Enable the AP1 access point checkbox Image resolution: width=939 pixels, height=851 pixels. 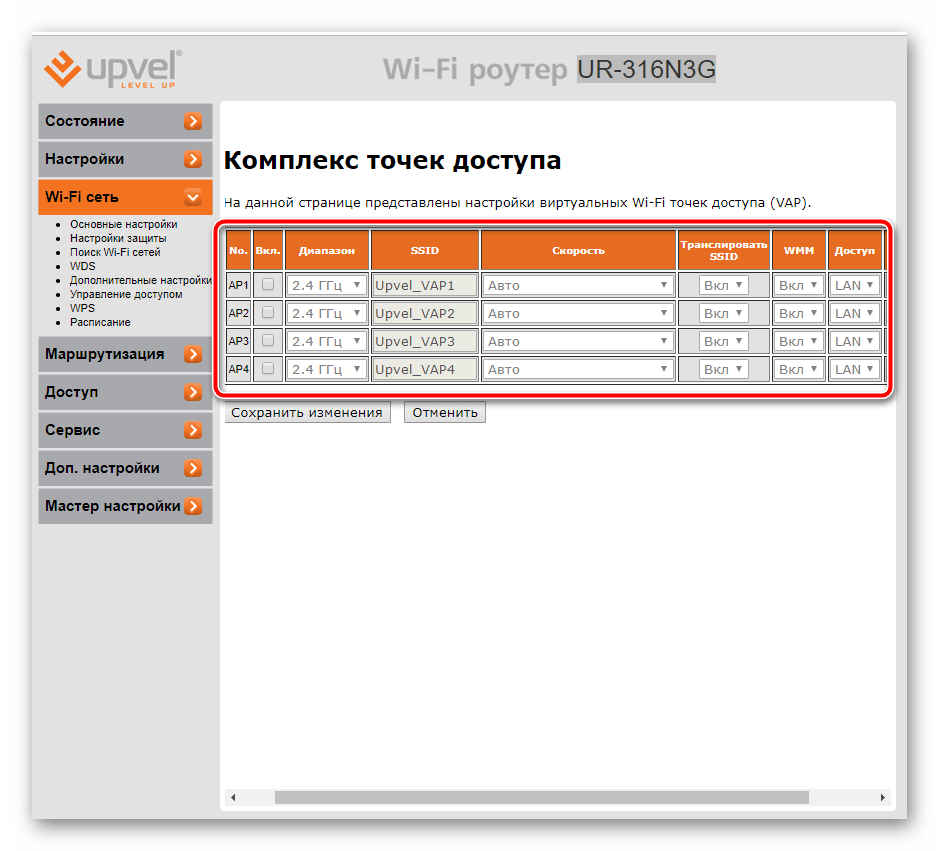[x=268, y=285]
